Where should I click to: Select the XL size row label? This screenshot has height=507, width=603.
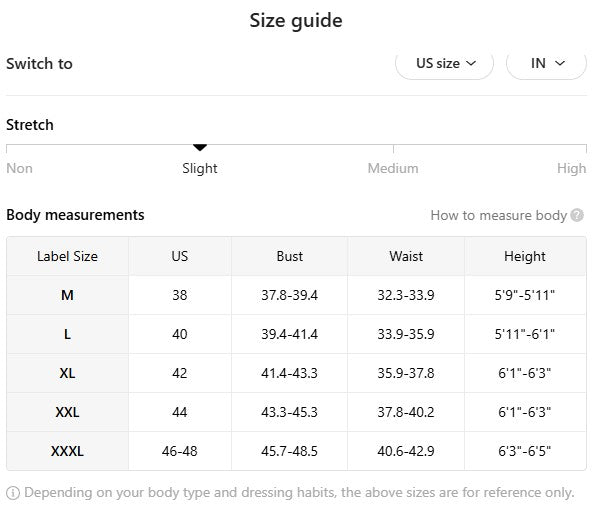coord(67,373)
